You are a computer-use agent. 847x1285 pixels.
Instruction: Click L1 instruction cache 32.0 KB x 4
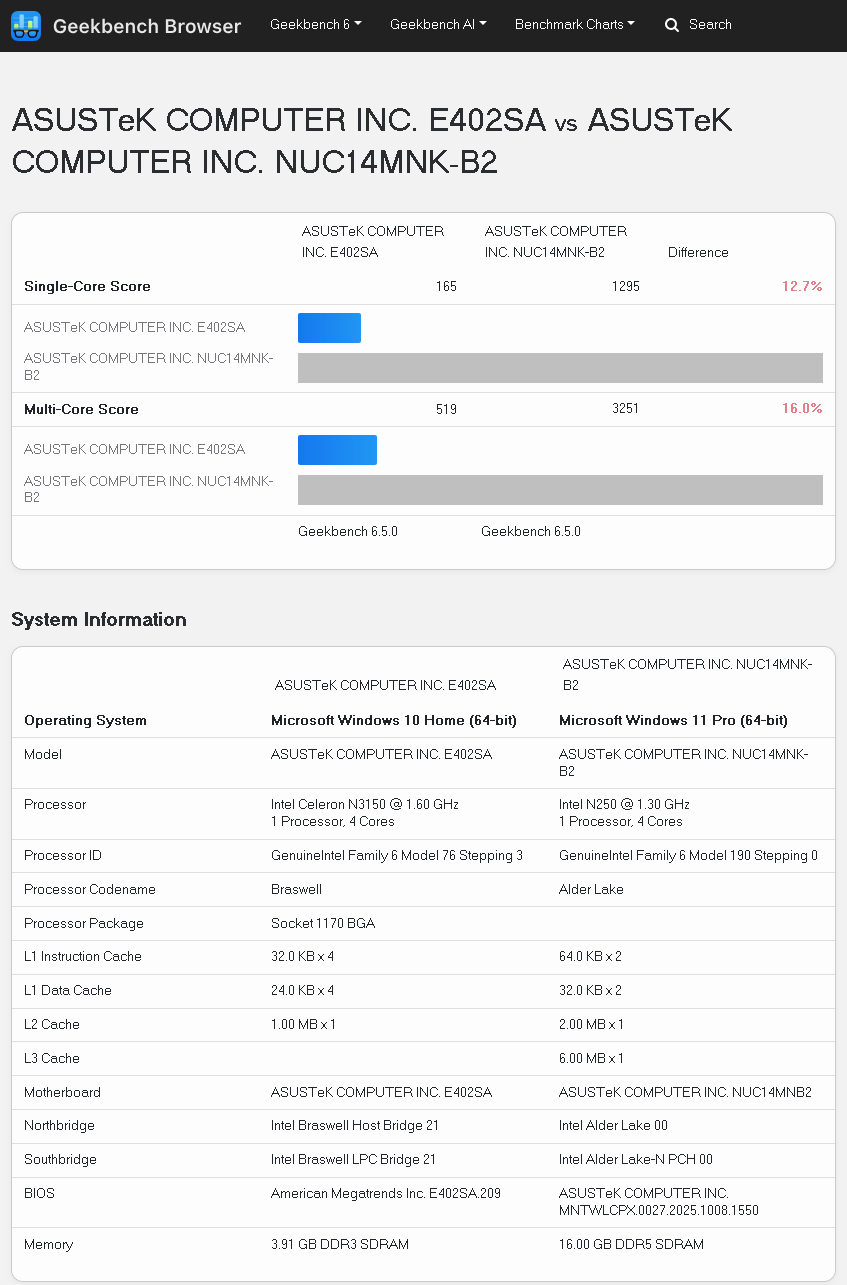[303, 956]
